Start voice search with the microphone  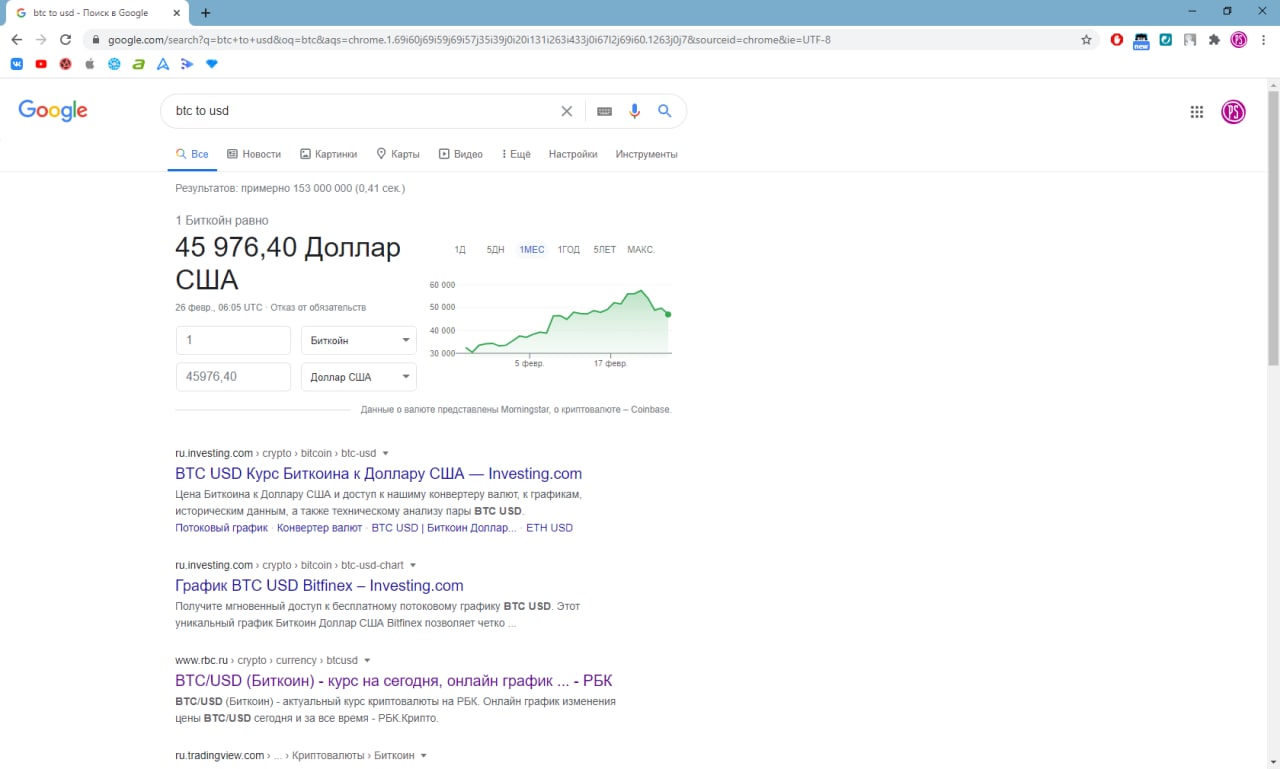634,111
